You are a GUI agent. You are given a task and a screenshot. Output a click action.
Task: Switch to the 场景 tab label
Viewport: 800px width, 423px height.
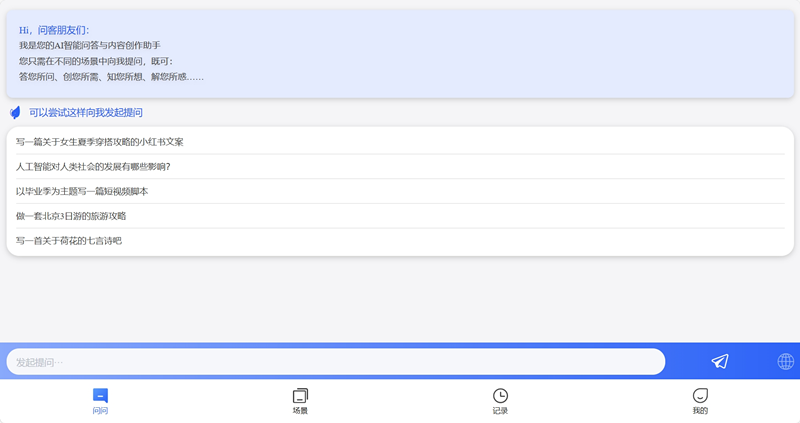click(300, 411)
